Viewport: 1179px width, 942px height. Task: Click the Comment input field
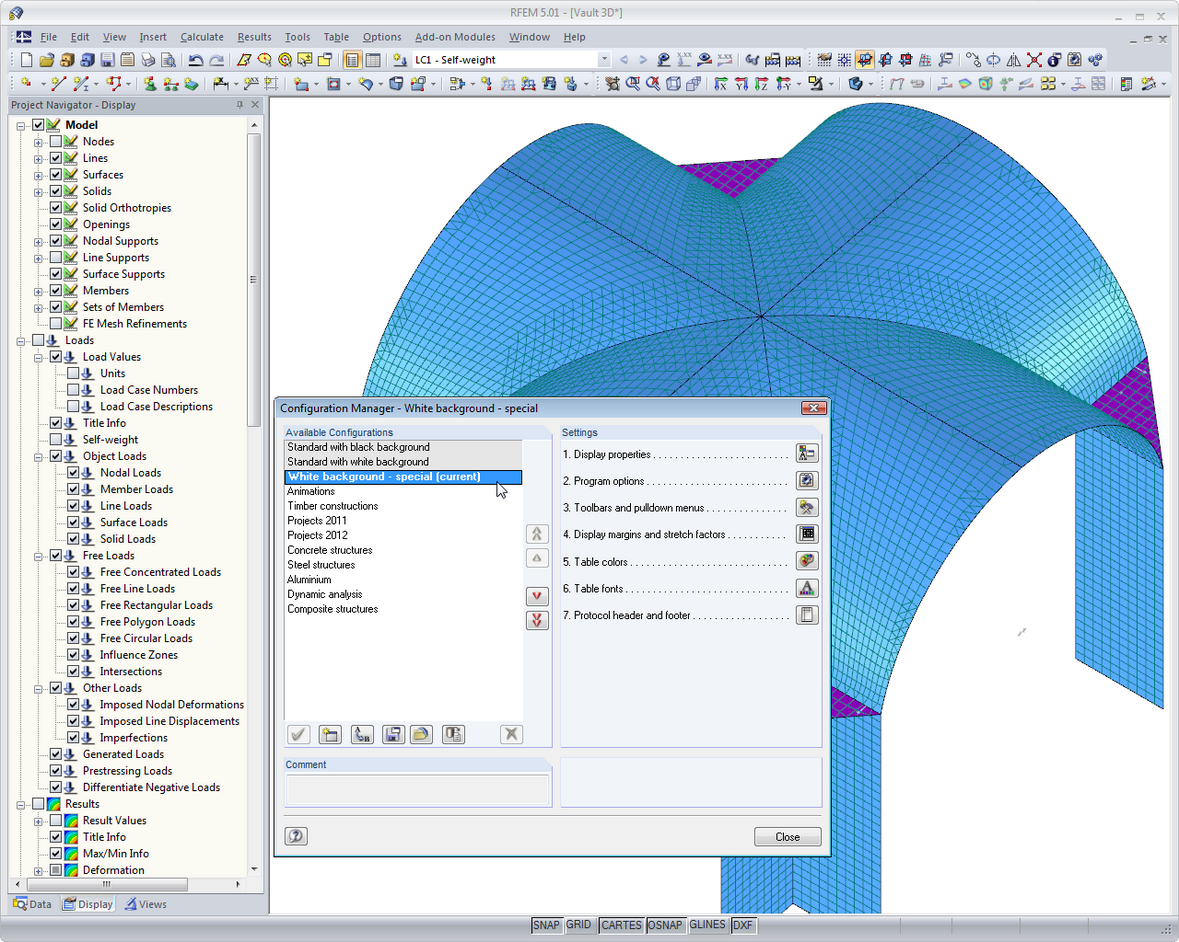coord(417,790)
